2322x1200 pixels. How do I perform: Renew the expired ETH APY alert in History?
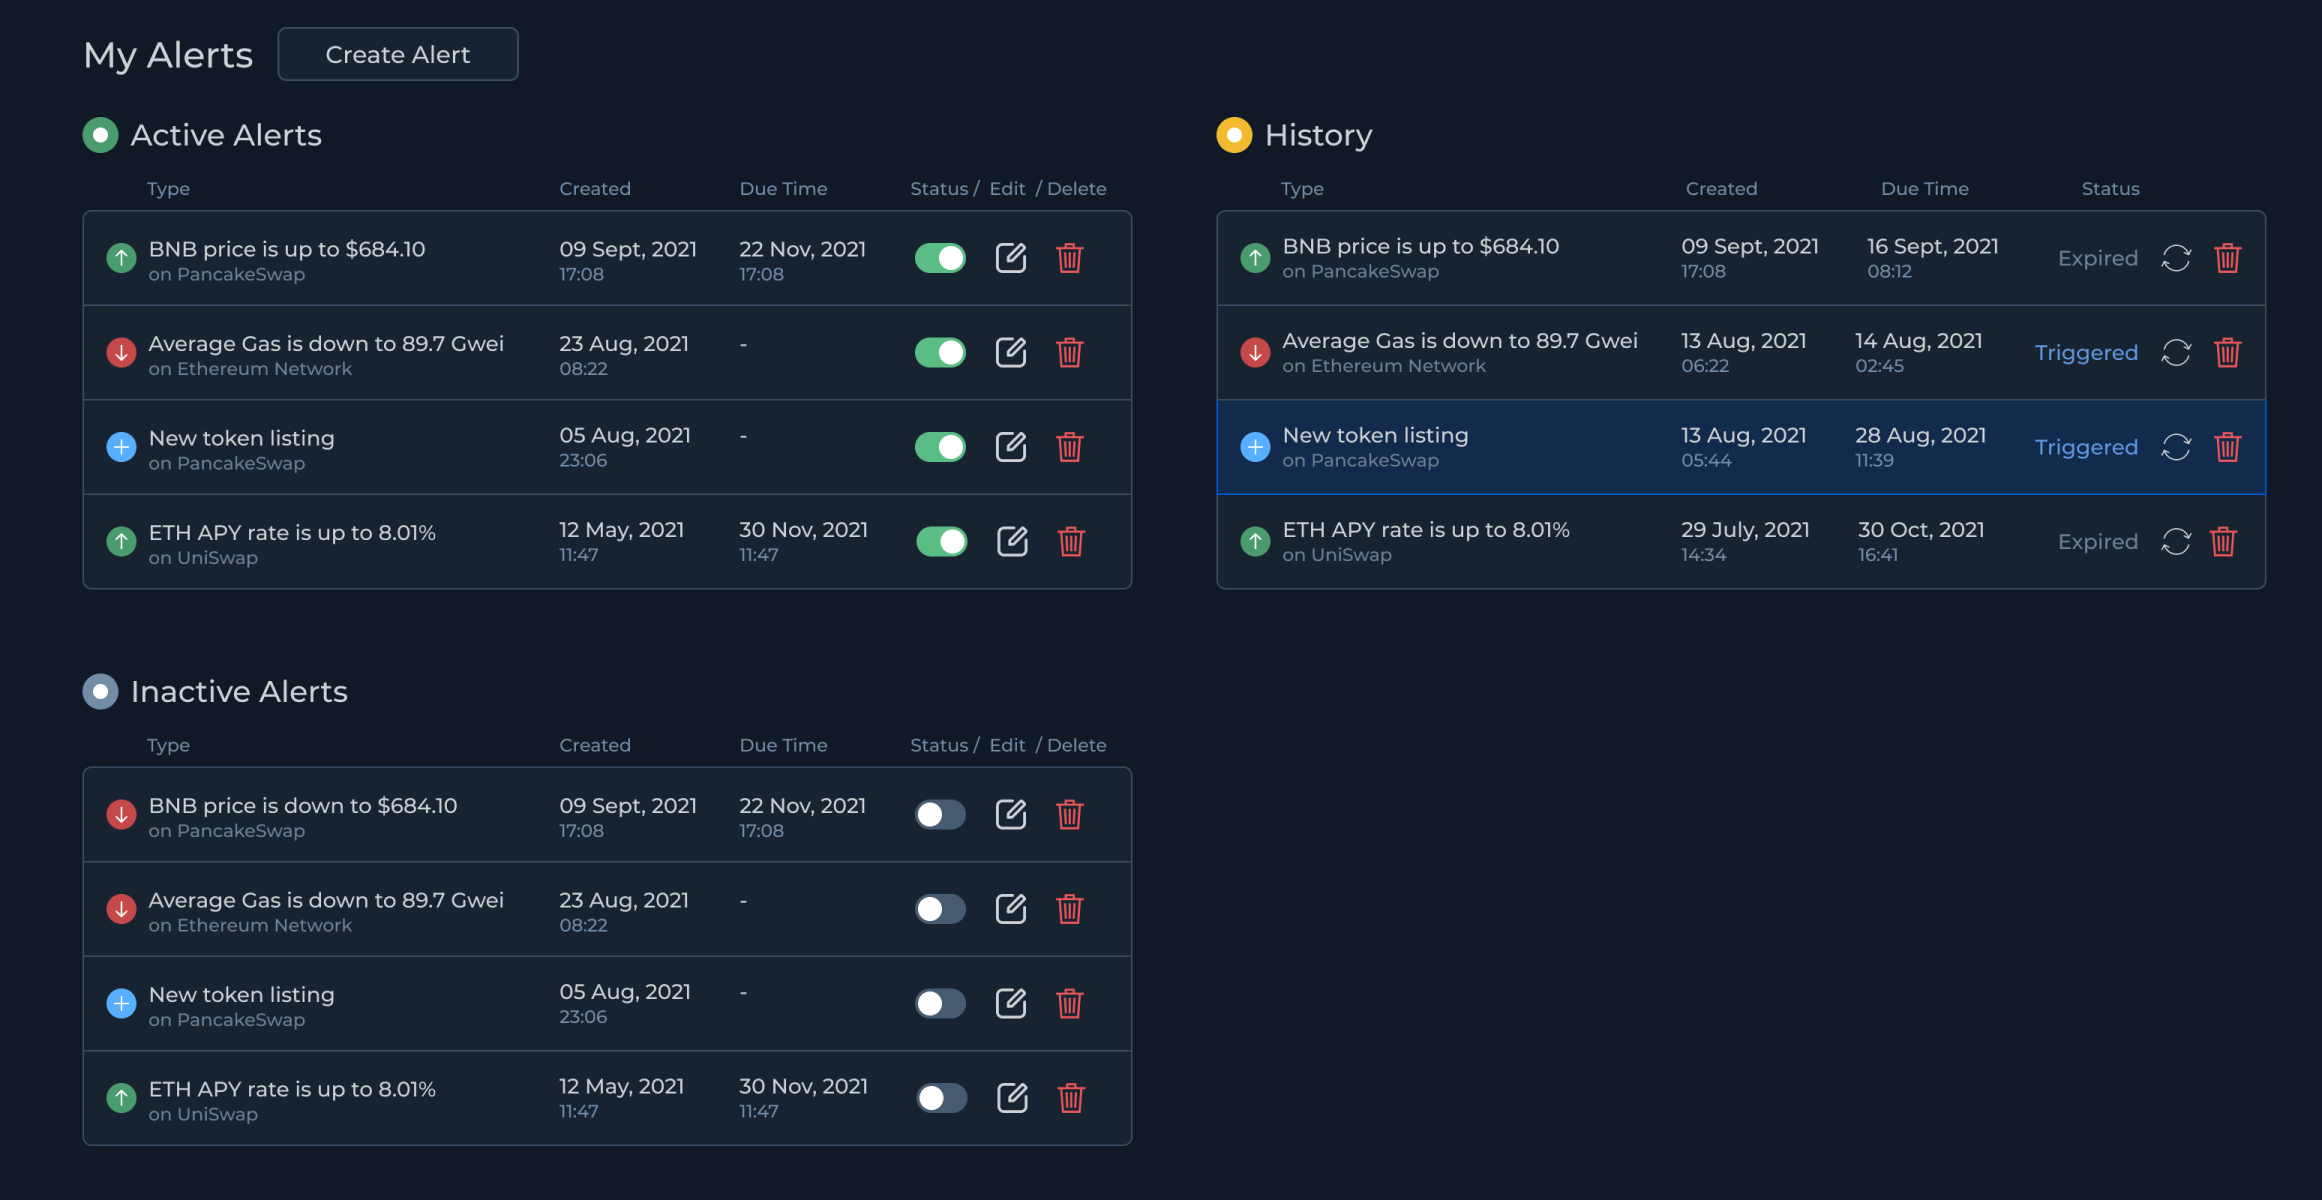pyautogui.click(x=2176, y=541)
